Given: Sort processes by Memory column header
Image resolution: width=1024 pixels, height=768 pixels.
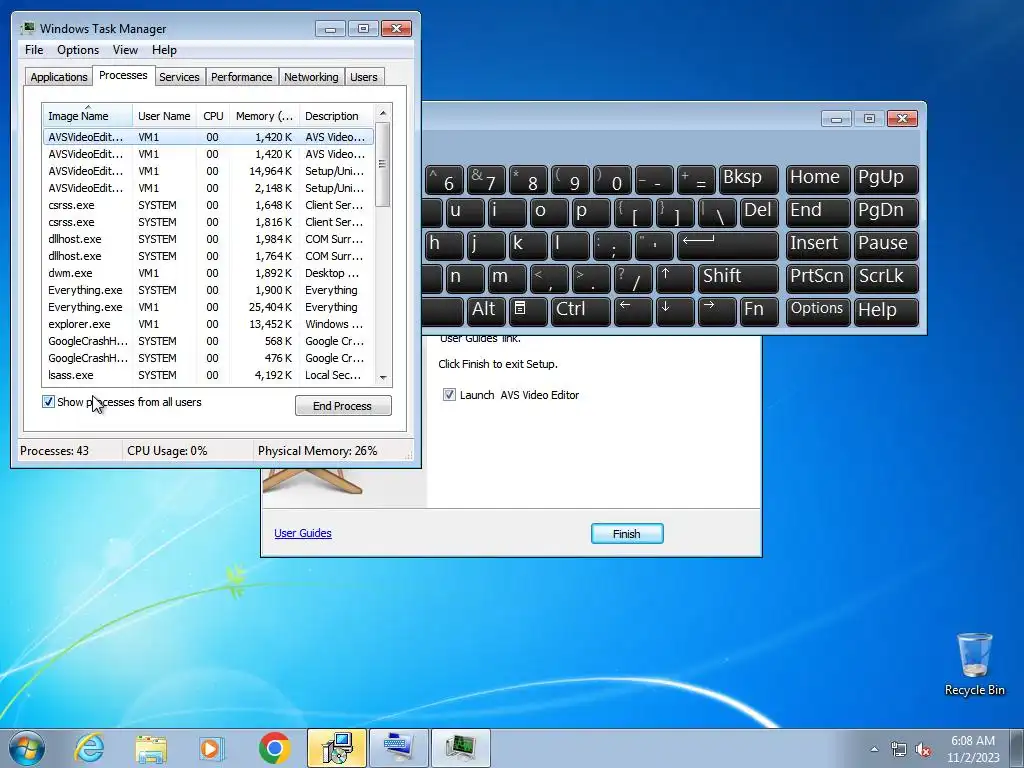Looking at the screenshot, I should coord(264,116).
